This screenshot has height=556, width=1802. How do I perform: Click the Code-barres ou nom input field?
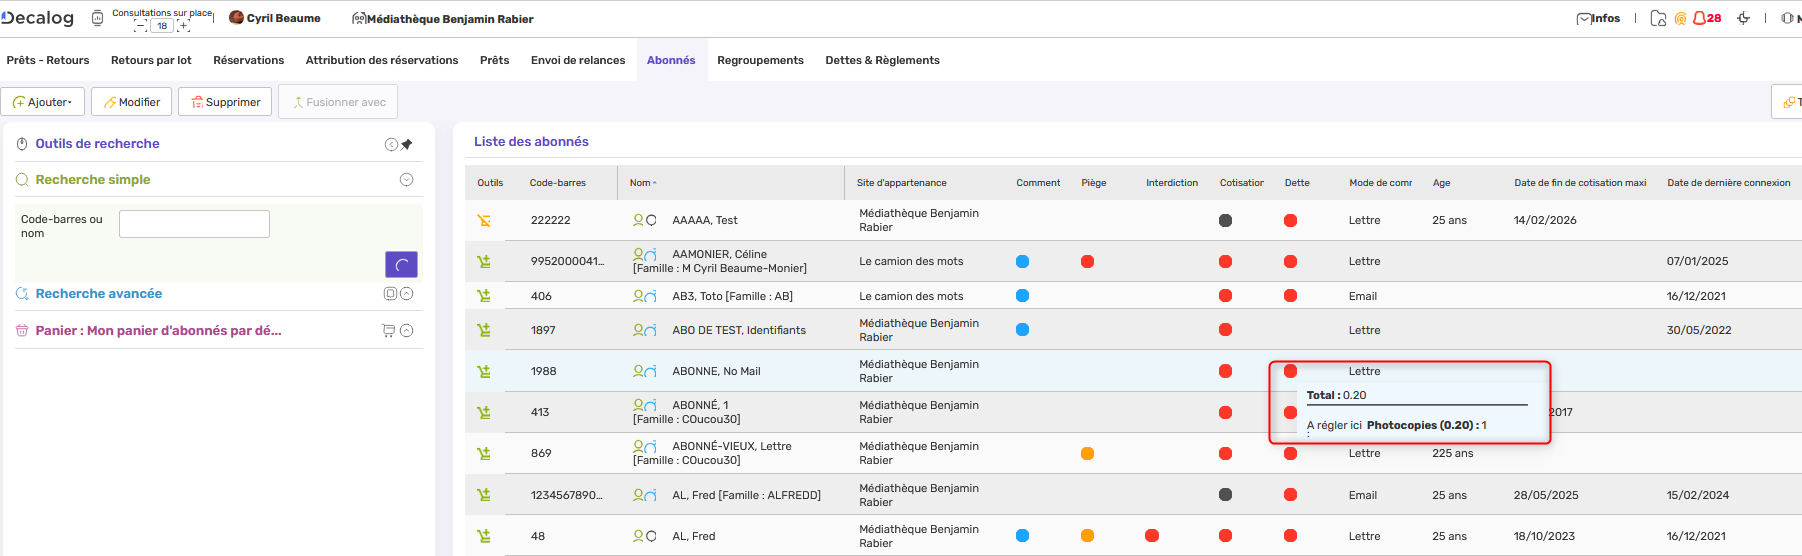coord(194,224)
